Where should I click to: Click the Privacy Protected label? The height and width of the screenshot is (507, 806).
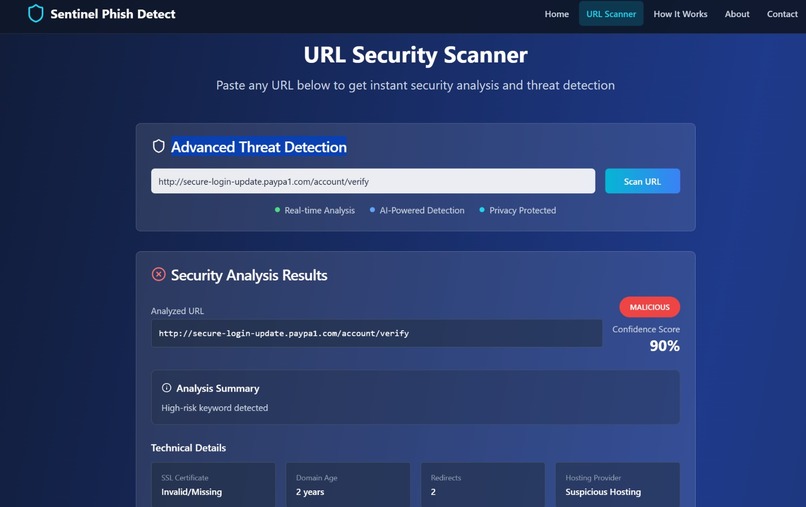[523, 210]
